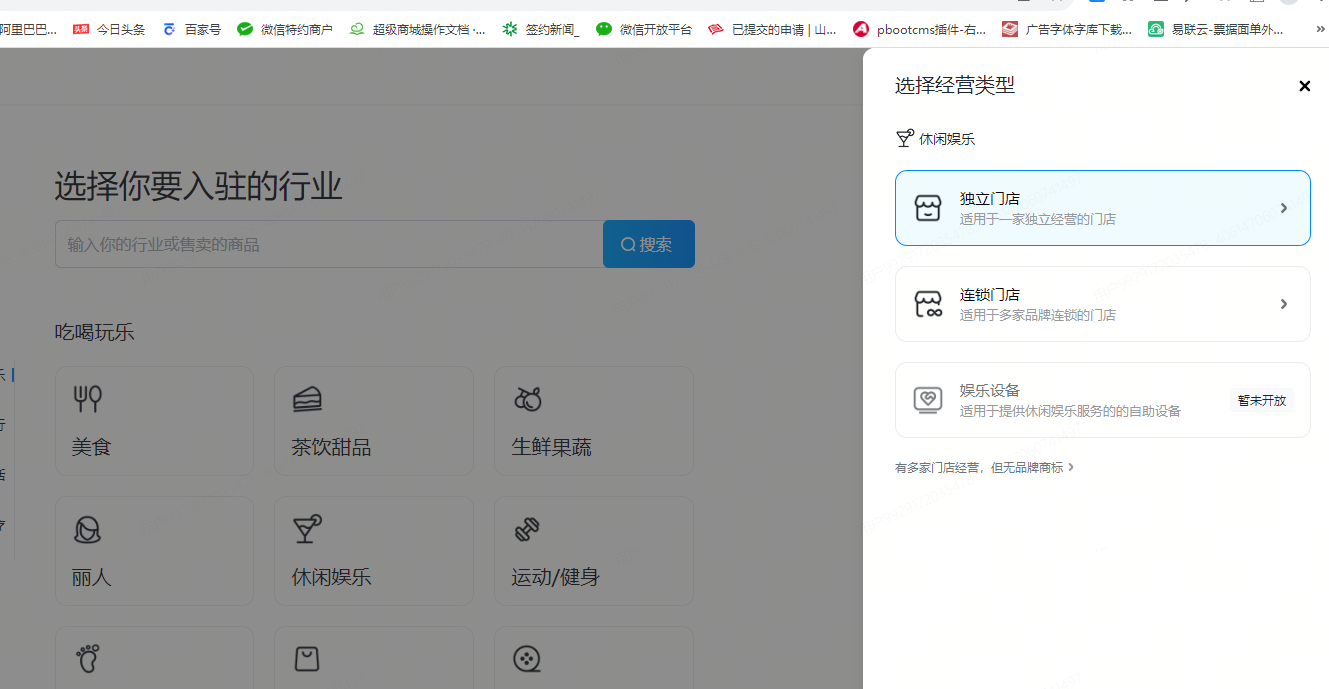1329x689 pixels.
Task: Click the 微信特约商户 green favicon
Action: 245,29
